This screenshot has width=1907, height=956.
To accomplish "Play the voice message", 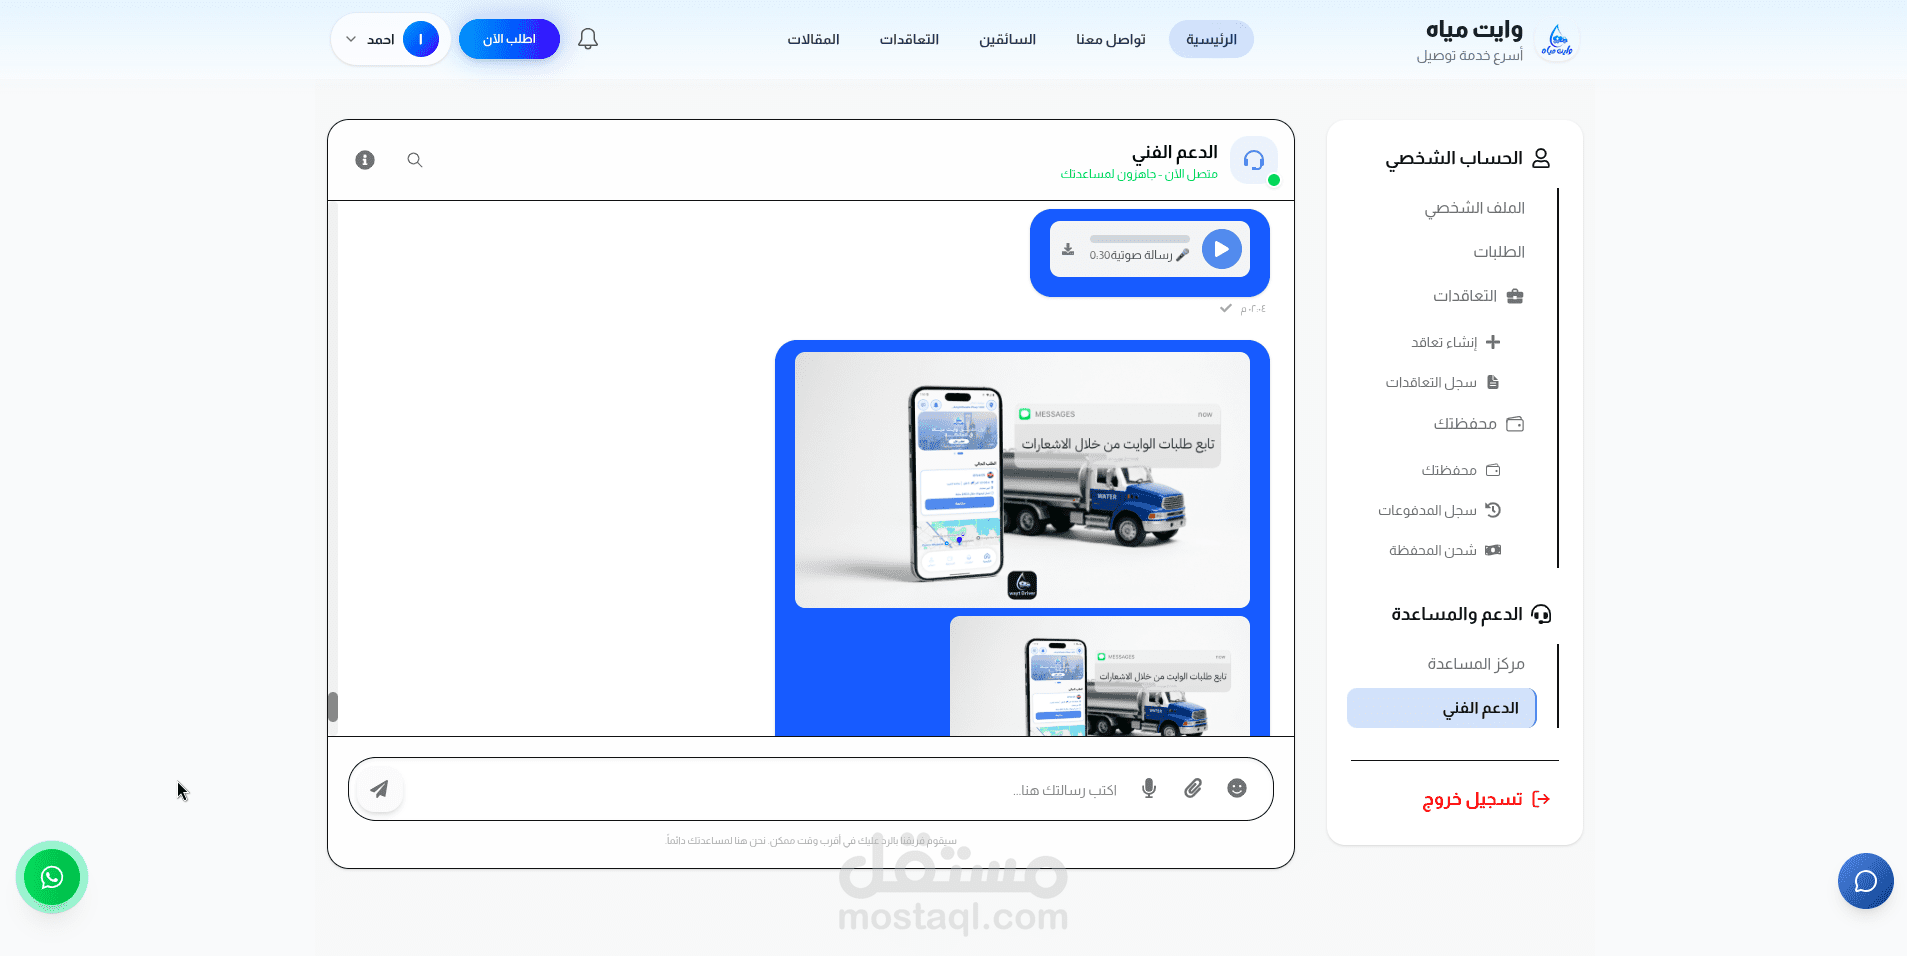I will point(1222,249).
